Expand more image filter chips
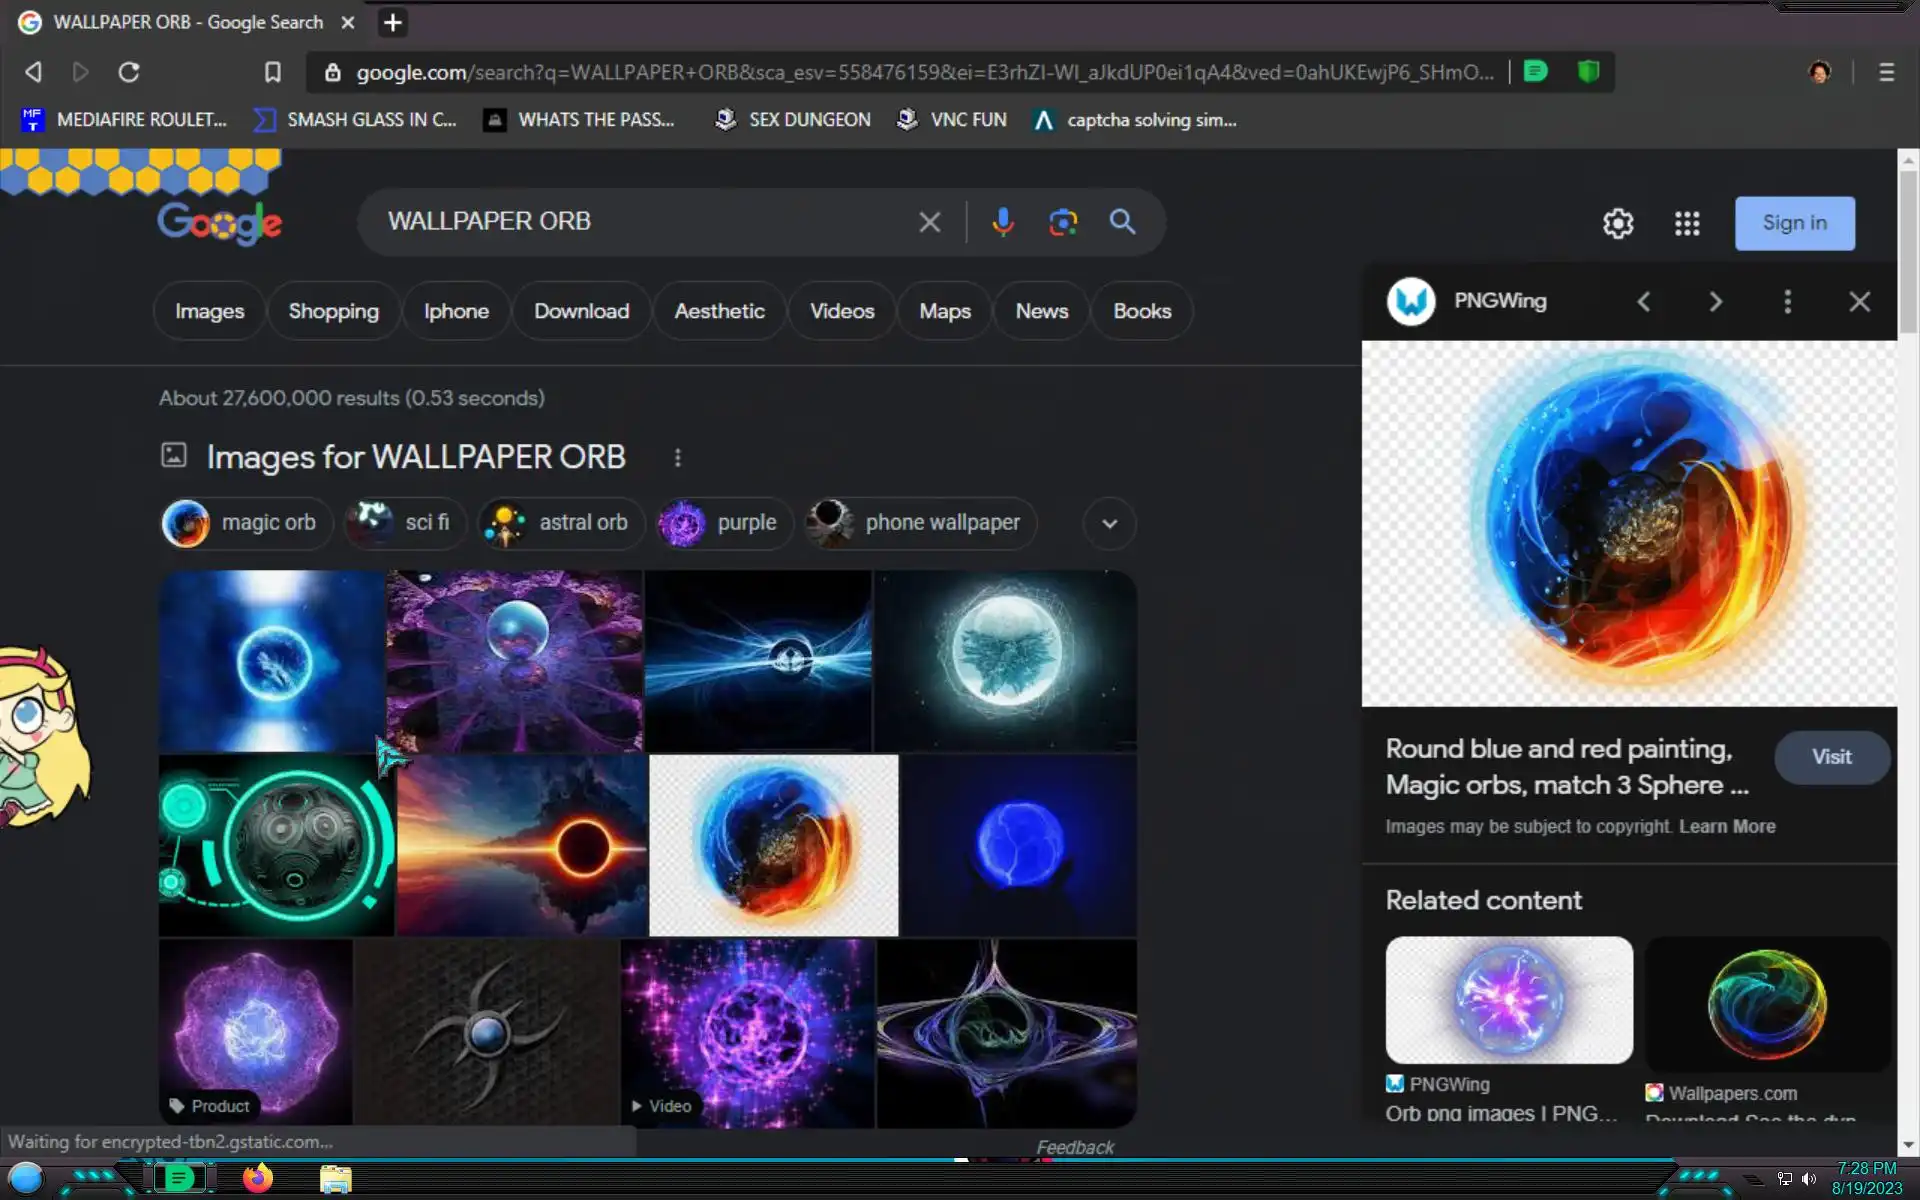This screenshot has width=1920, height=1200. (1109, 523)
